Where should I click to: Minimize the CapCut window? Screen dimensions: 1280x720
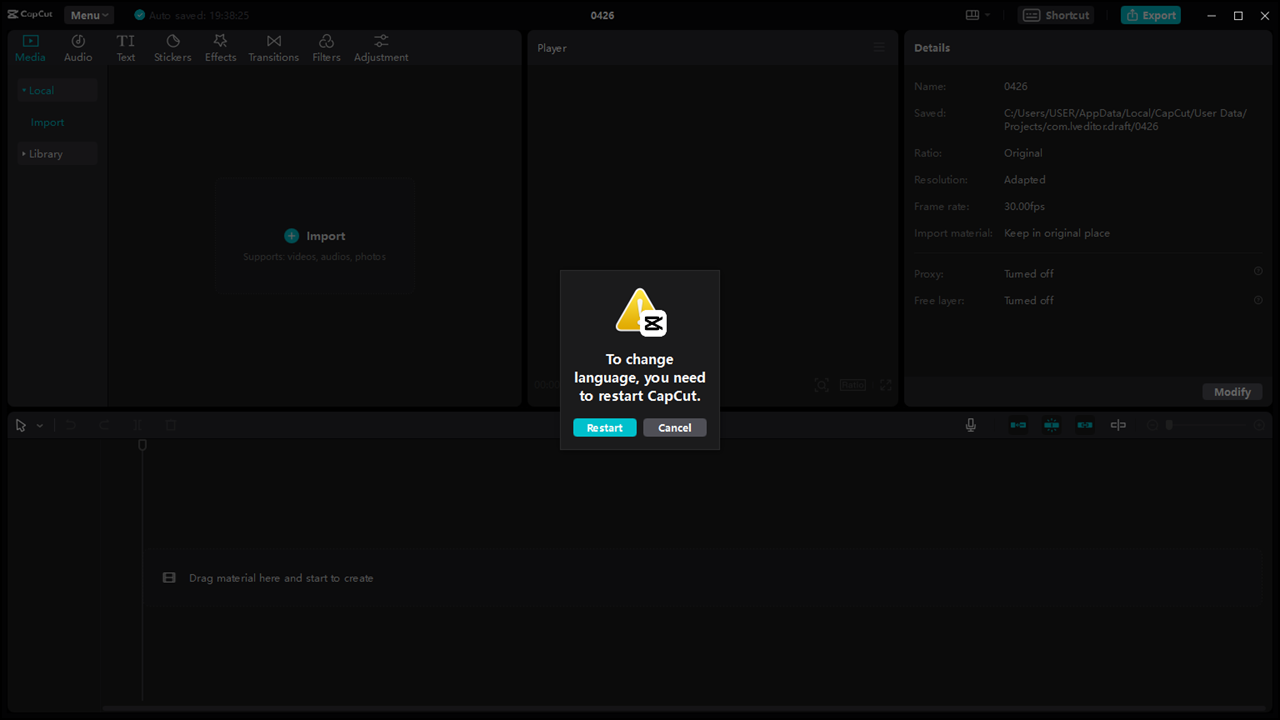coord(1213,15)
